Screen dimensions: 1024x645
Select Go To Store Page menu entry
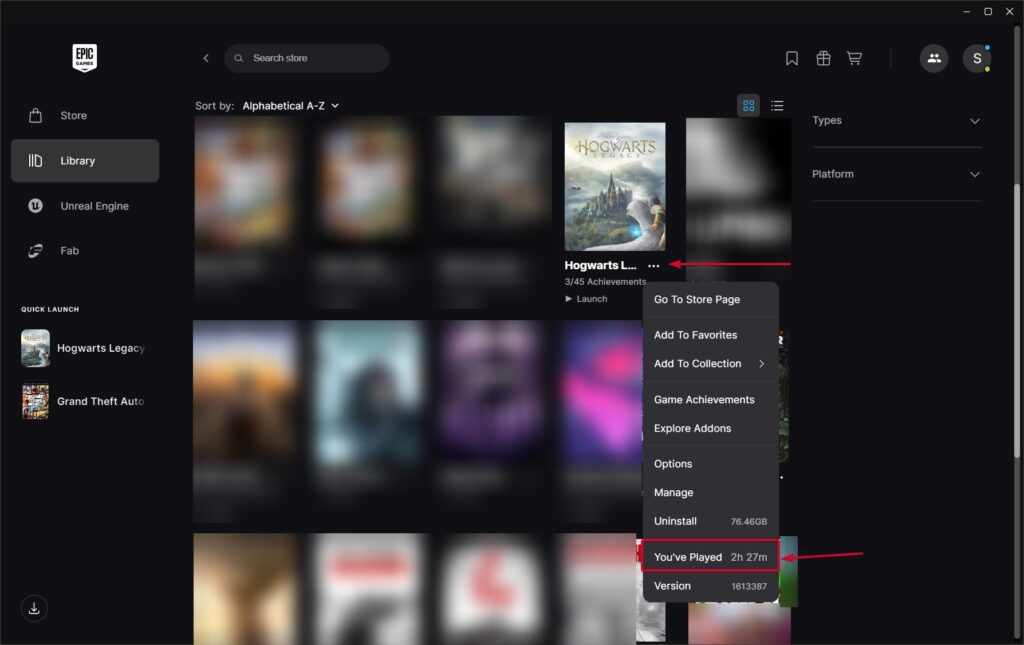coord(697,300)
